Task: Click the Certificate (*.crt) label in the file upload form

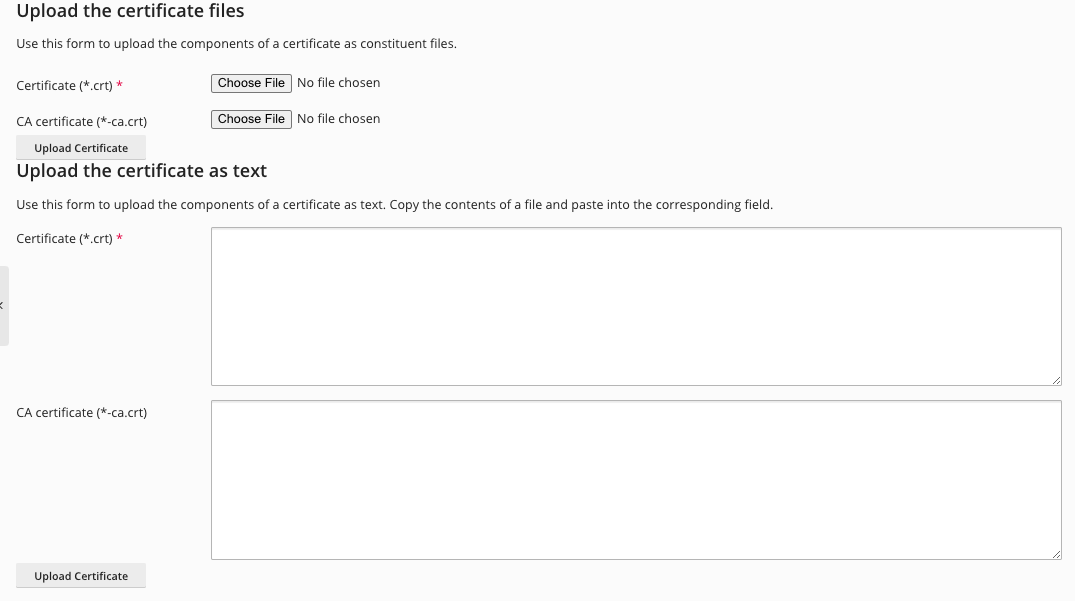Action: pyautogui.click(x=64, y=86)
